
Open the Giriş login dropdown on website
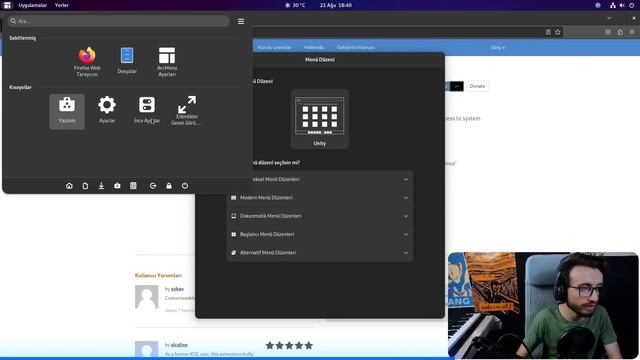498,47
